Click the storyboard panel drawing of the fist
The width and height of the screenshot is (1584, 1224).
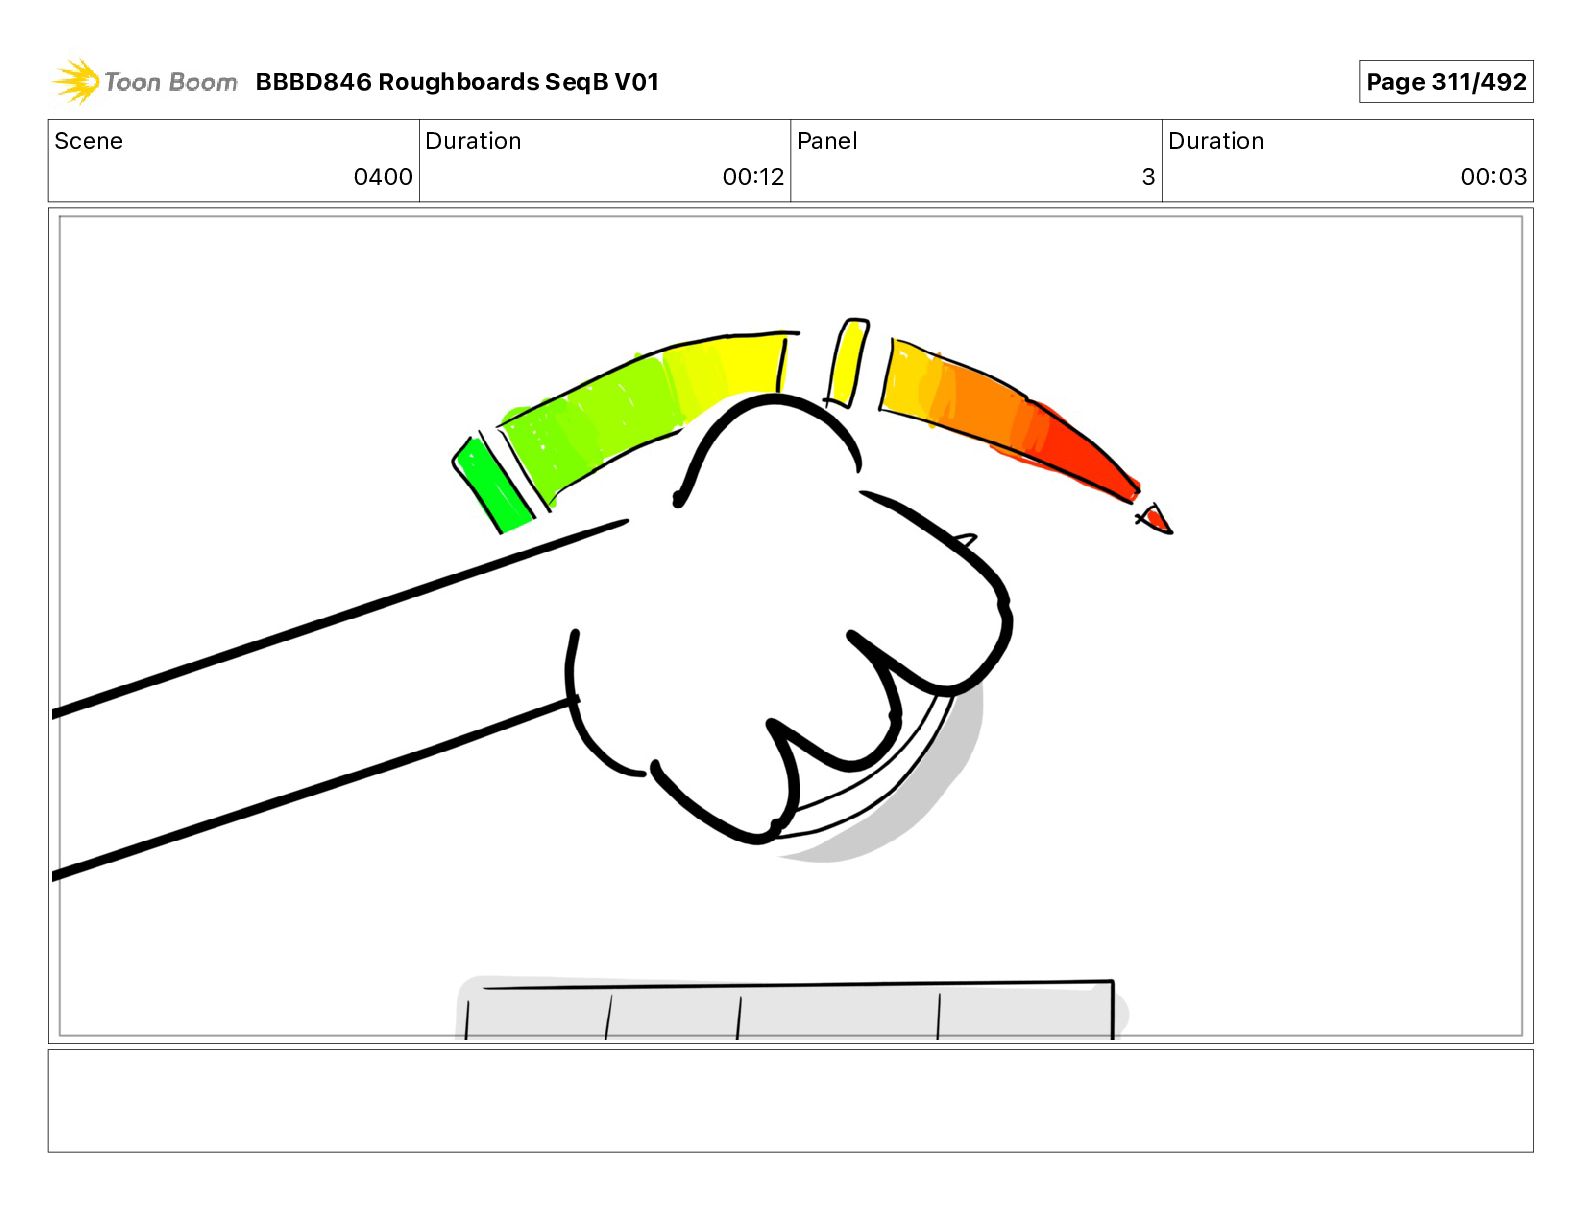pos(790,626)
